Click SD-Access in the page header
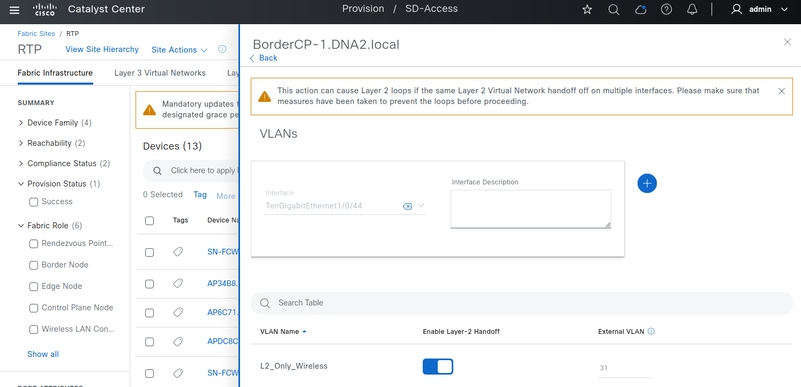801x387 pixels. tap(432, 9)
